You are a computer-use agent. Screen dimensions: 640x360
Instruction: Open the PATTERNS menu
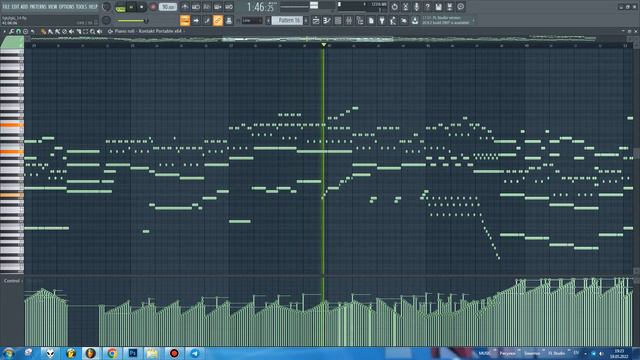pyautogui.click(x=38, y=7)
